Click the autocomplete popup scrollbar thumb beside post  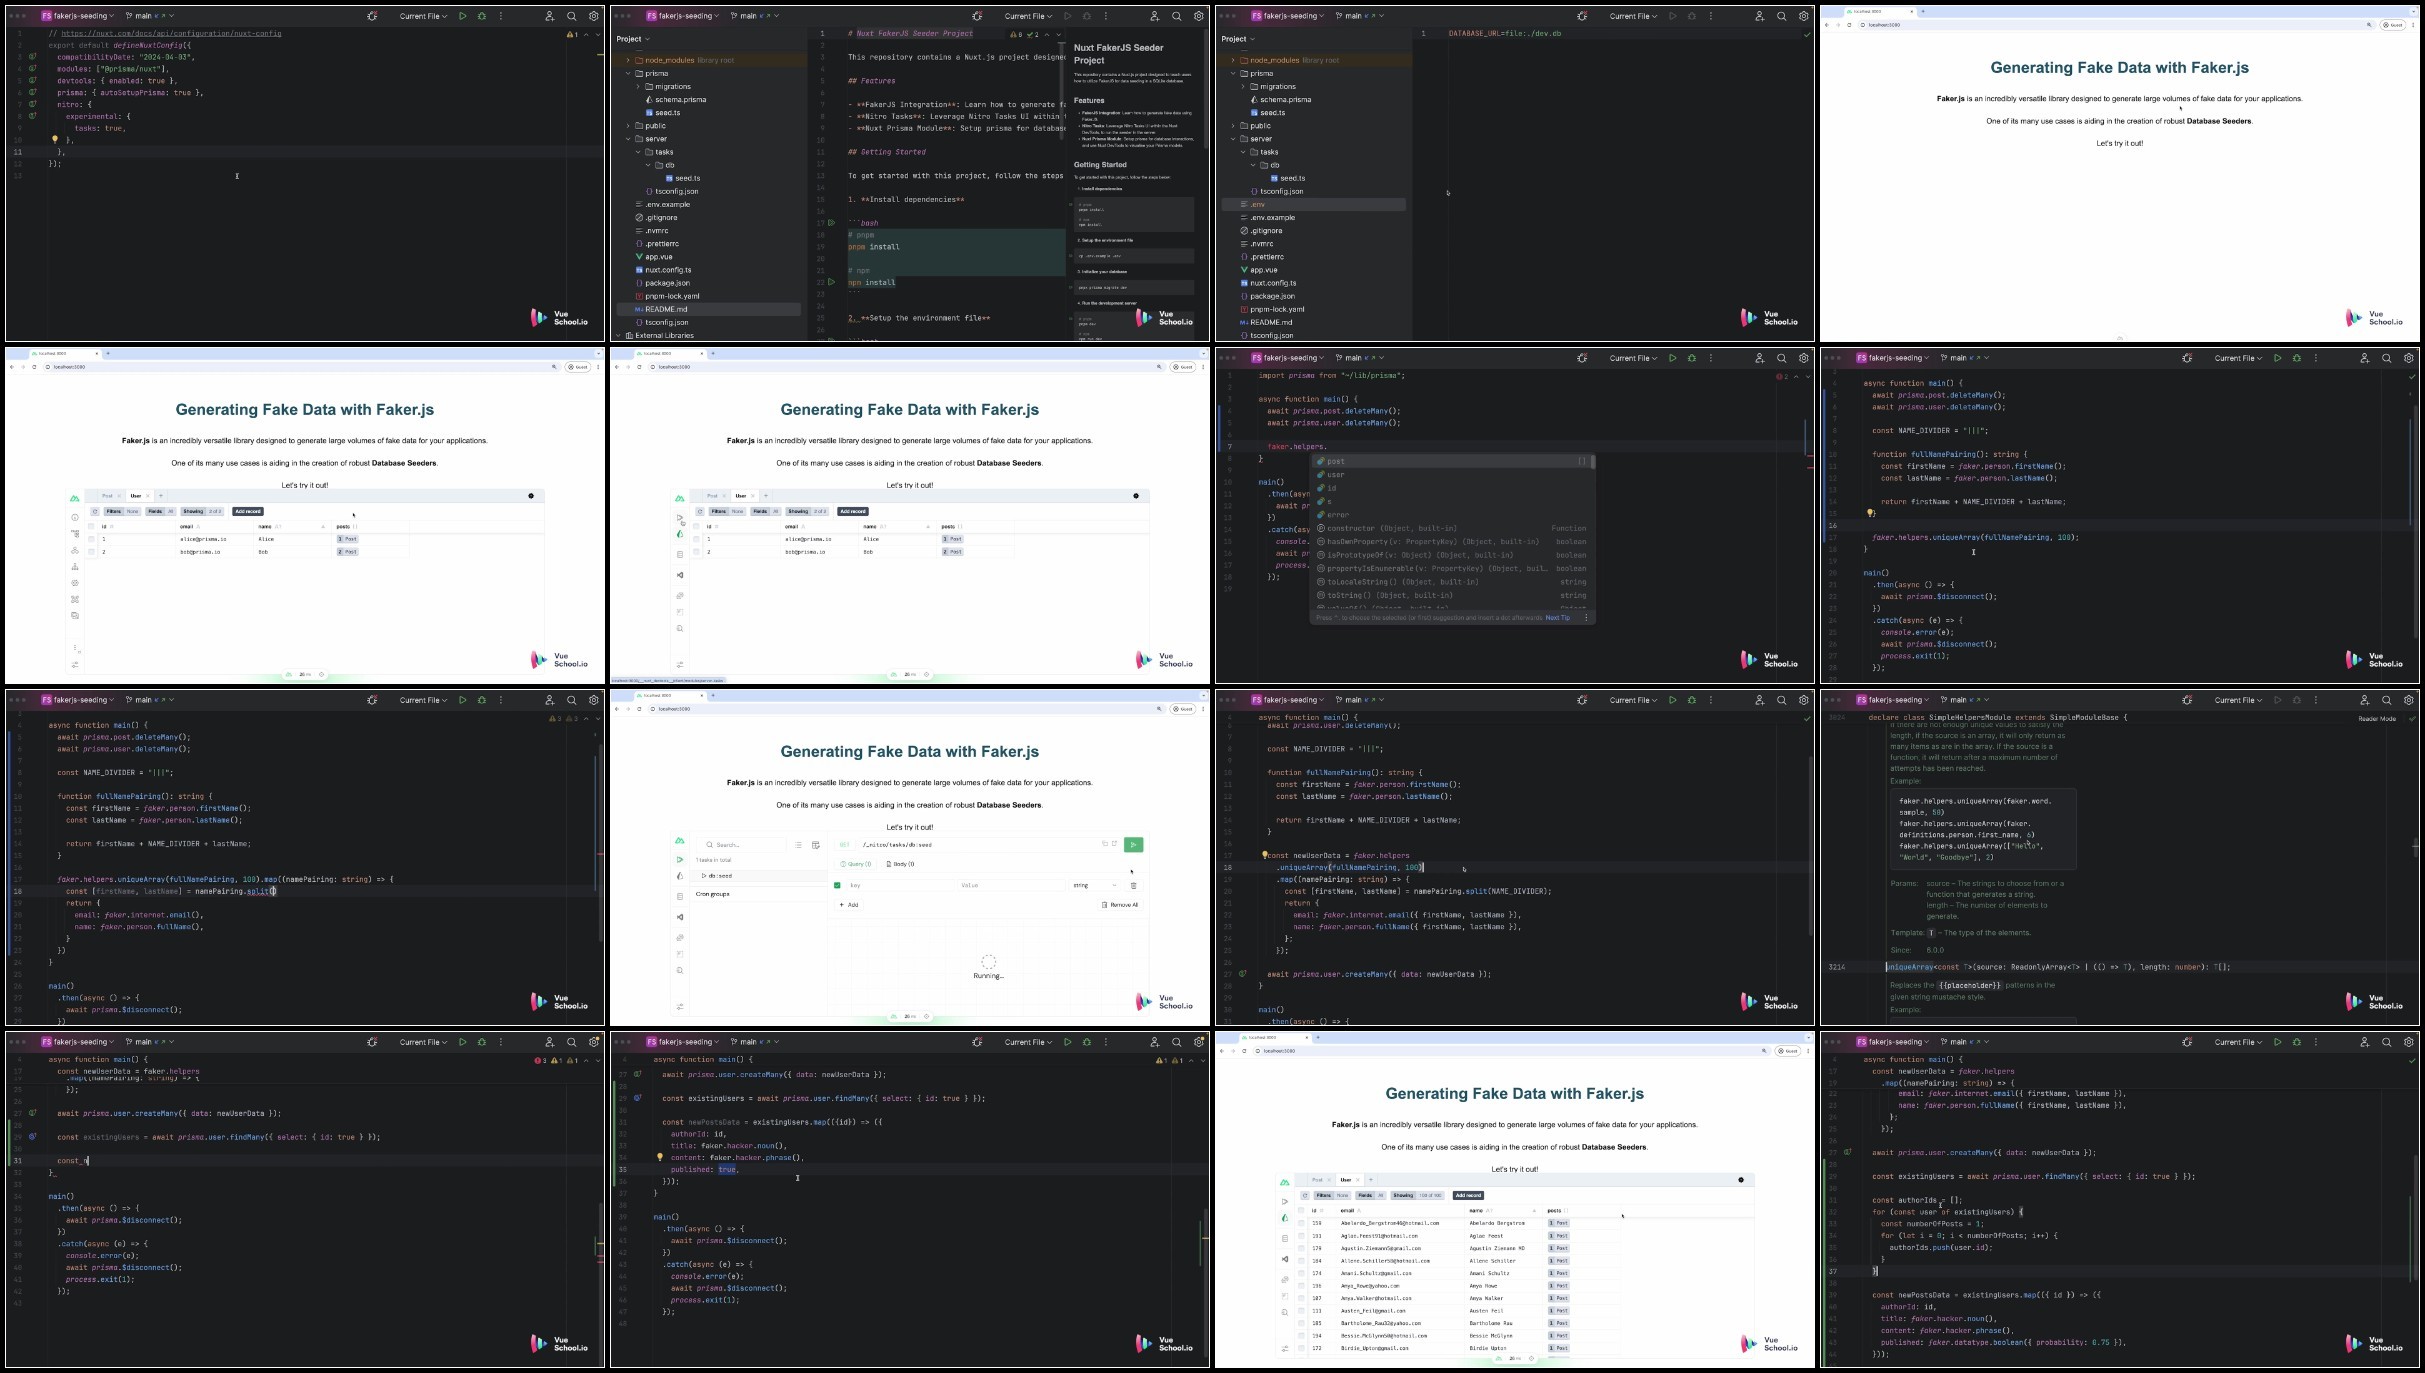pos(1592,462)
